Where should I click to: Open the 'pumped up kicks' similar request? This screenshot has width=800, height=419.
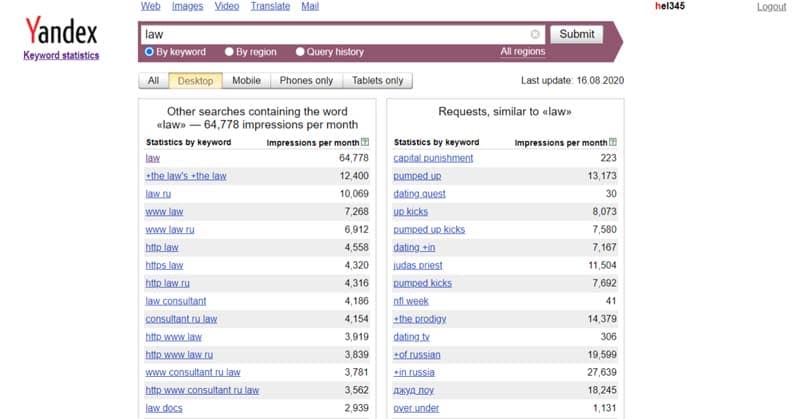[x=429, y=230]
